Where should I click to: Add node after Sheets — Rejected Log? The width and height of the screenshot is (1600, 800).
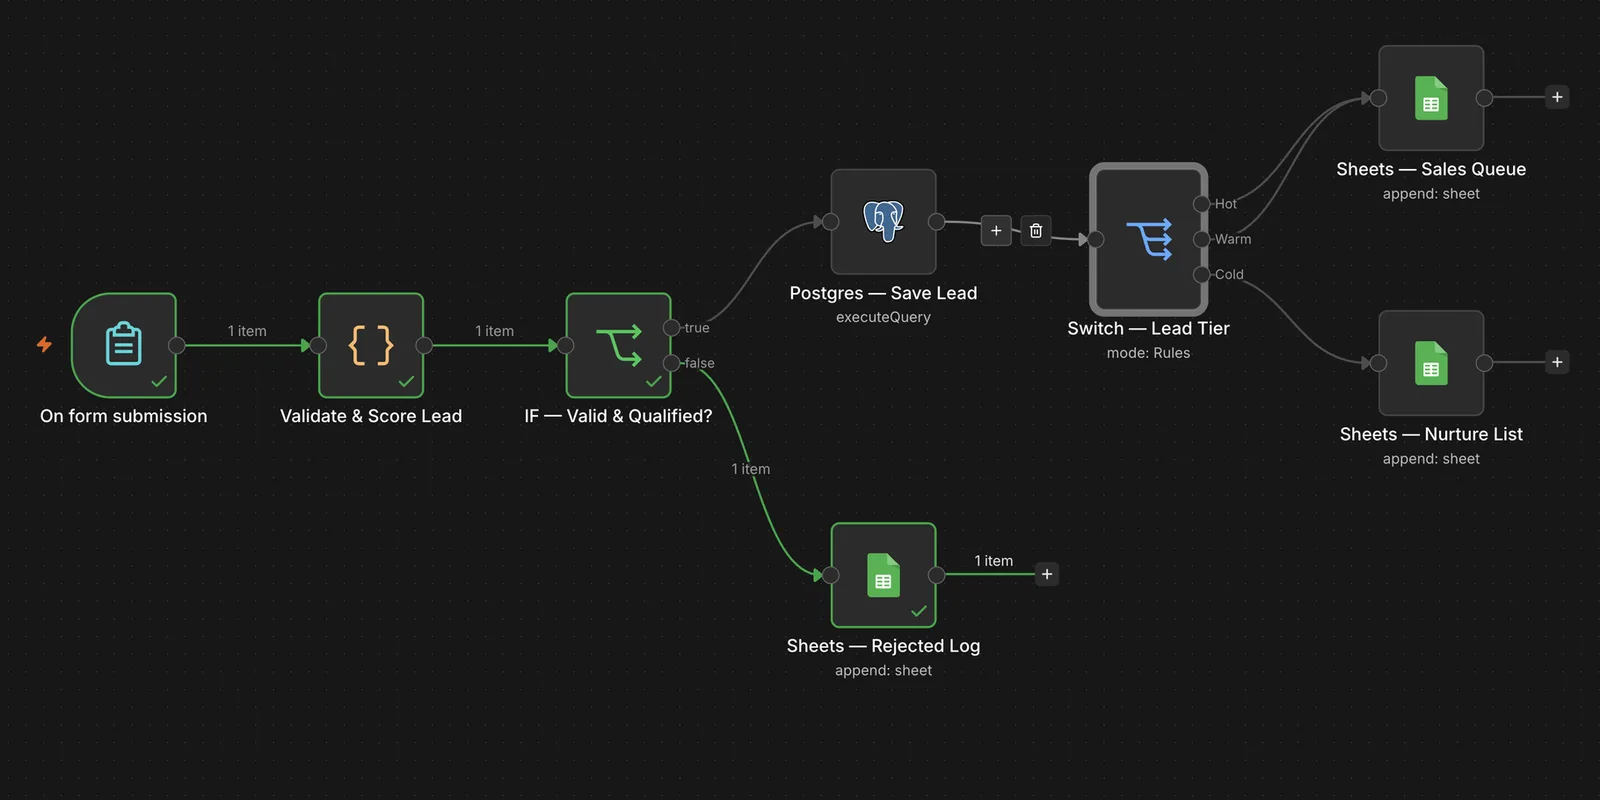pos(1047,574)
